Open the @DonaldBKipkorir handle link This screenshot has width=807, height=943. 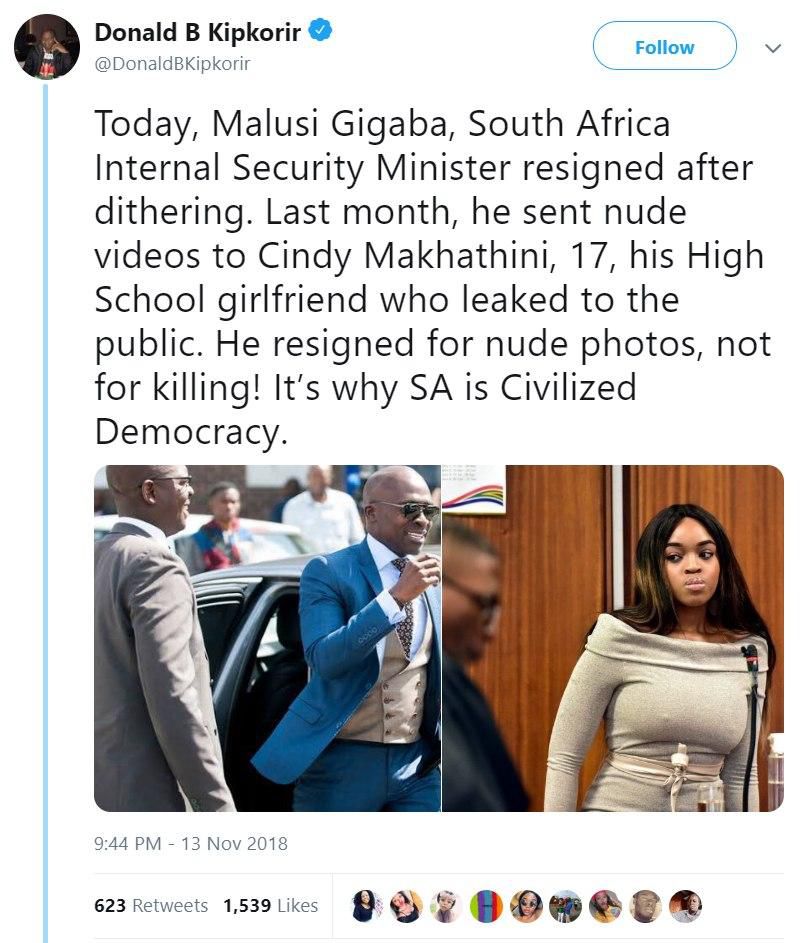[x=172, y=64]
